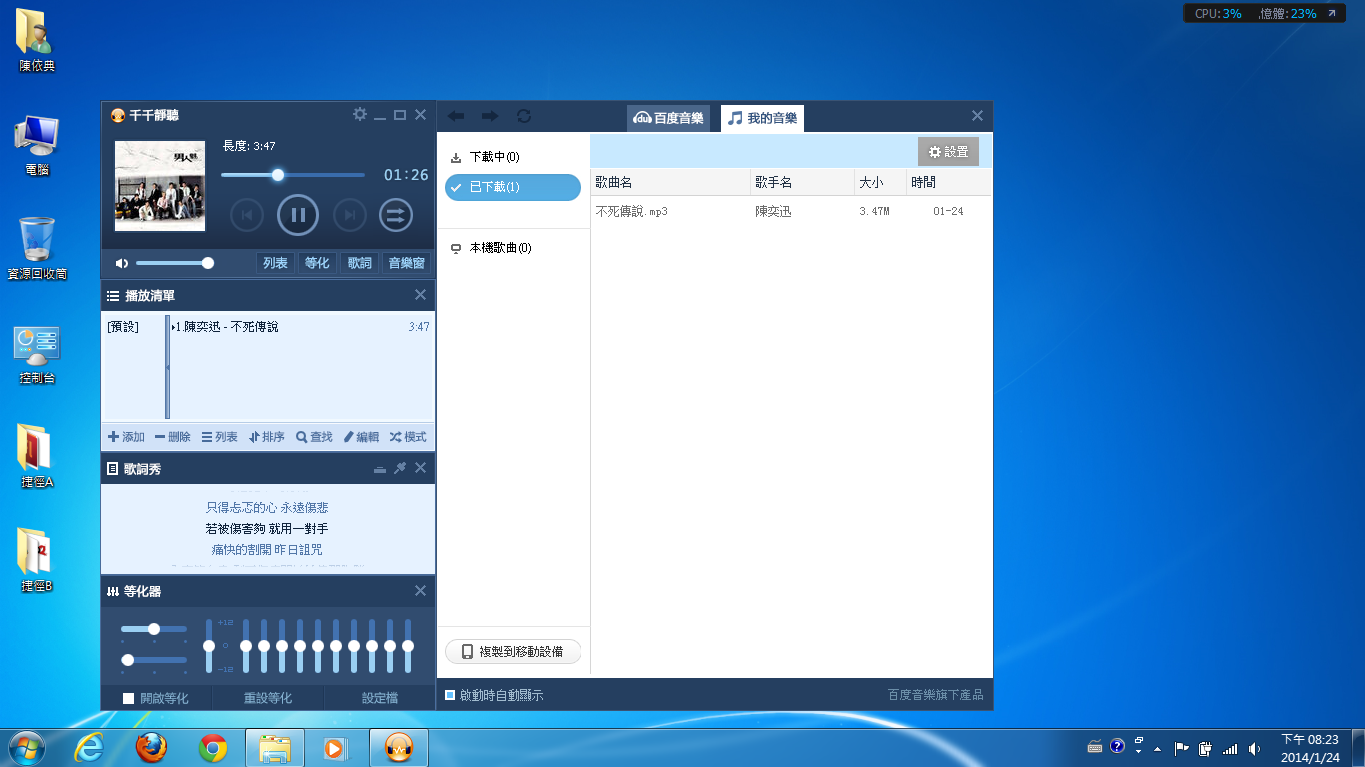Toggle the 列表 playlist panel button

(276, 263)
